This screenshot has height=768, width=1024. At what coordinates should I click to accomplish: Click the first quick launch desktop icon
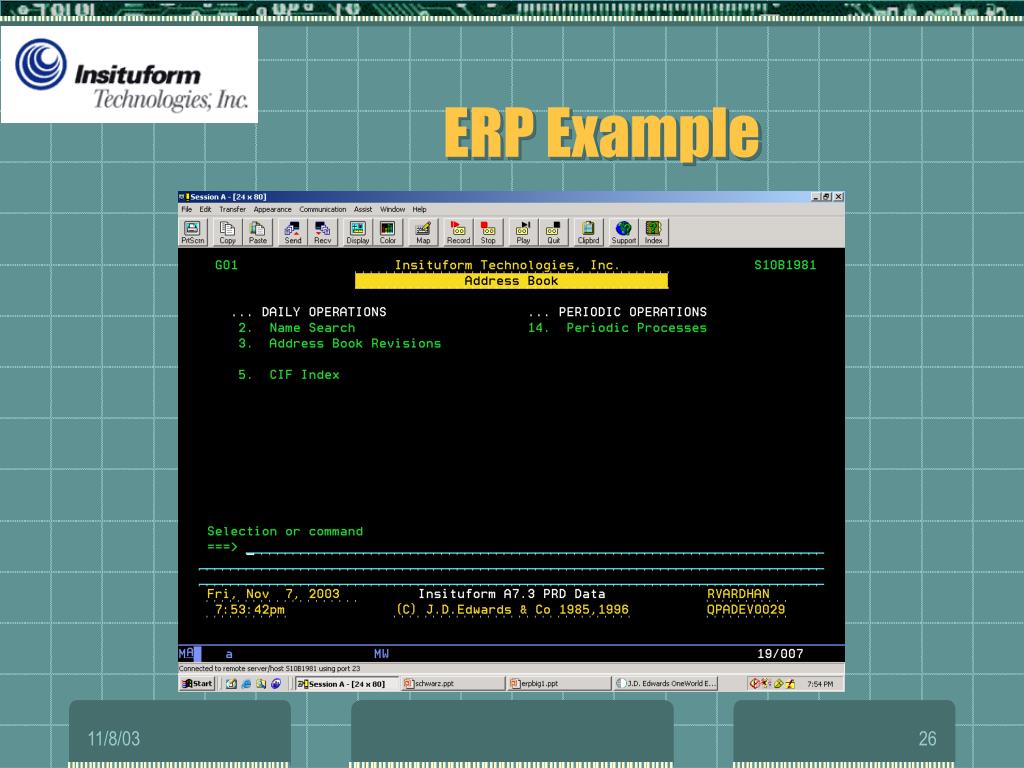coord(231,684)
